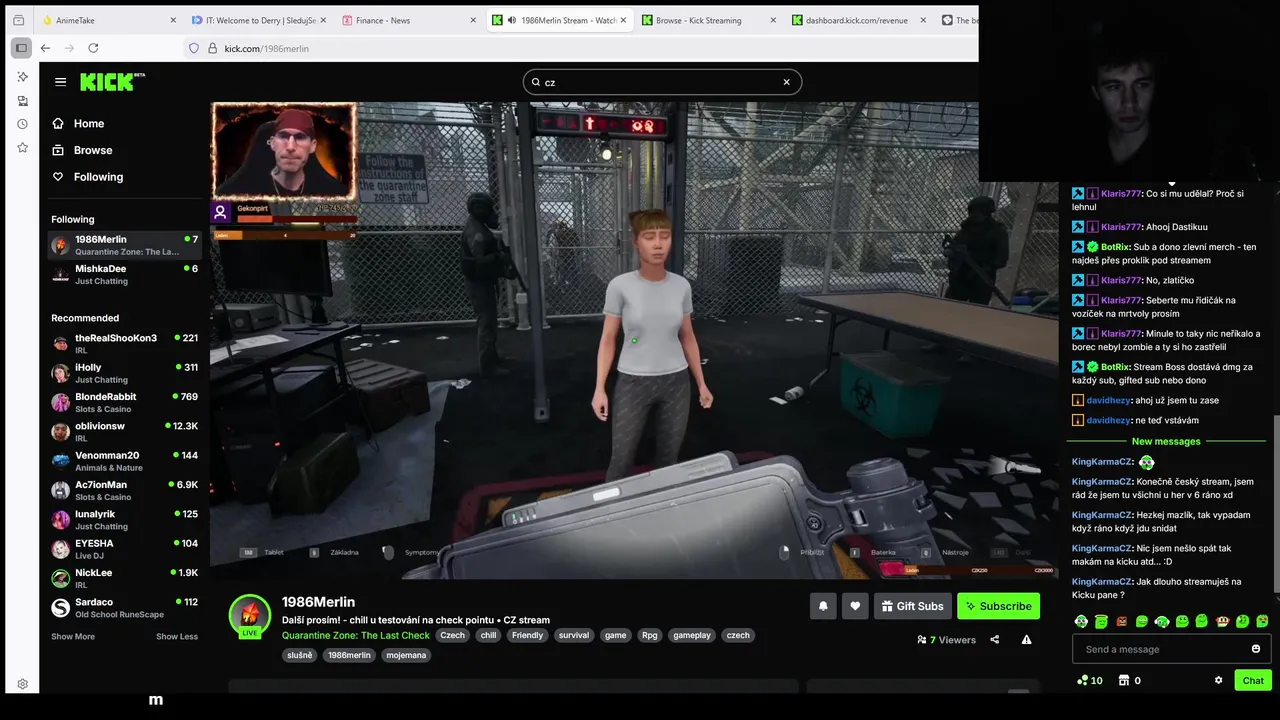
Task: Open the emoji picker in chat input
Action: [x=1256, y=649]
